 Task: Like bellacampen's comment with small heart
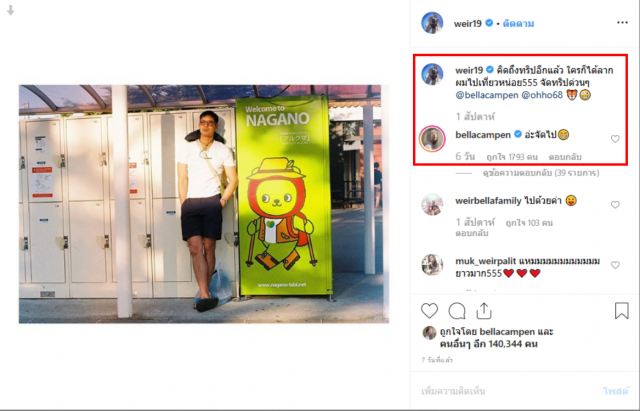[615, 139]
